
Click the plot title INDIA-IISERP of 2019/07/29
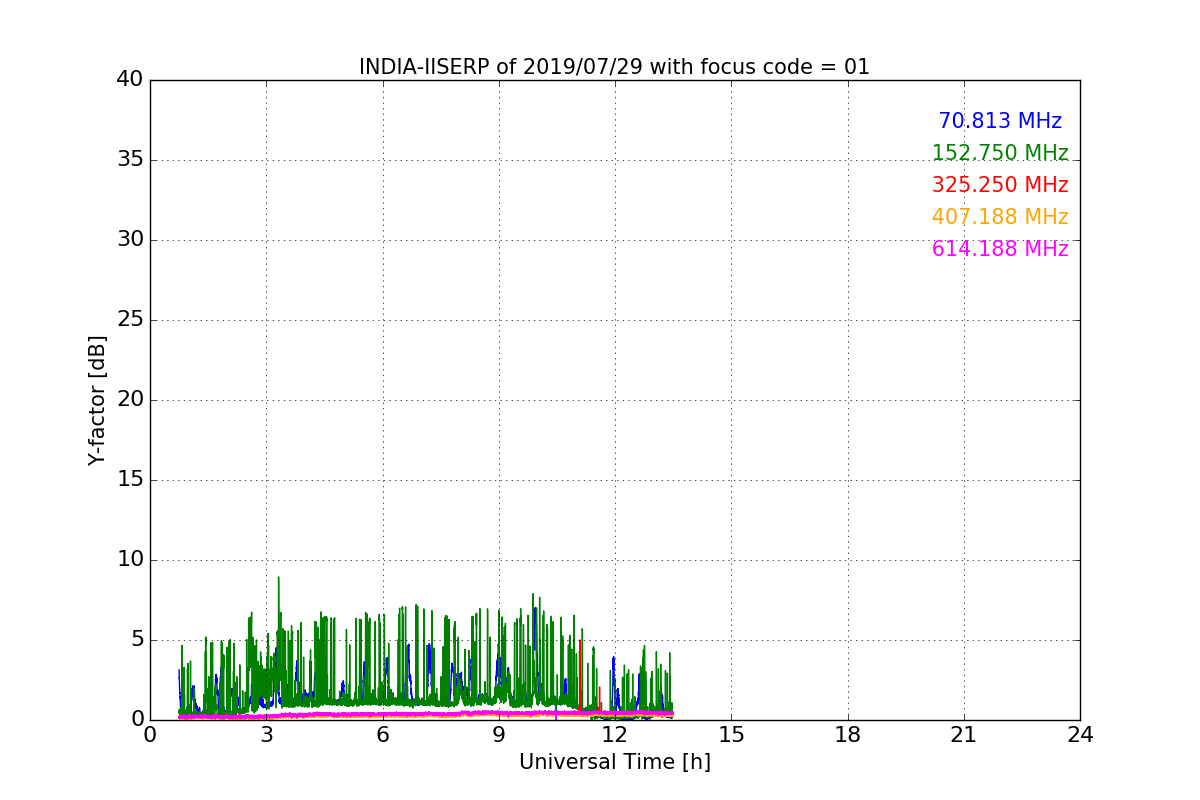coord(614,67)
